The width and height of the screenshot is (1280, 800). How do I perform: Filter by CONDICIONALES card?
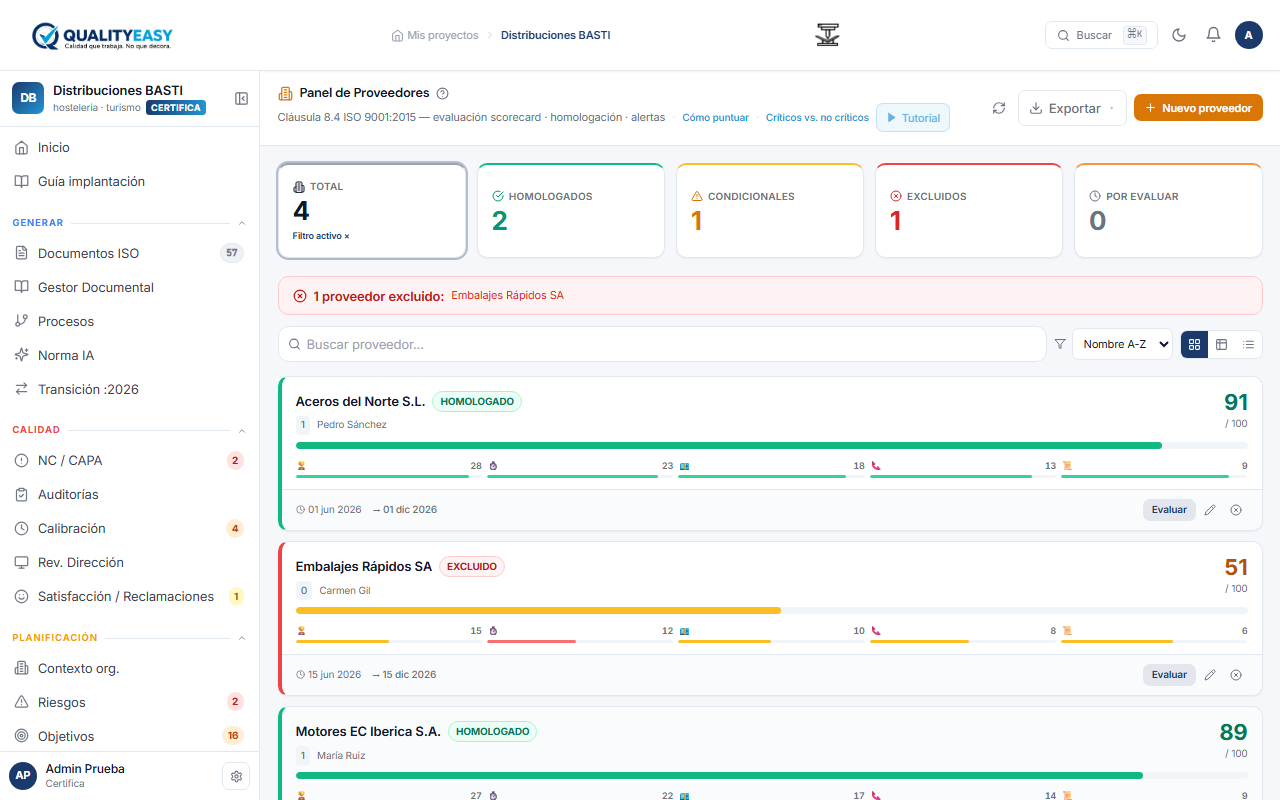[x=770, y=211]
